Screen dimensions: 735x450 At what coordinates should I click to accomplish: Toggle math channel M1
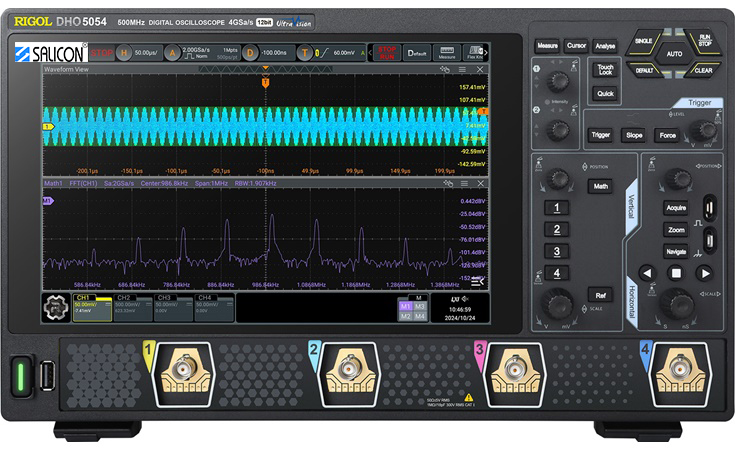tap(405, 306)
